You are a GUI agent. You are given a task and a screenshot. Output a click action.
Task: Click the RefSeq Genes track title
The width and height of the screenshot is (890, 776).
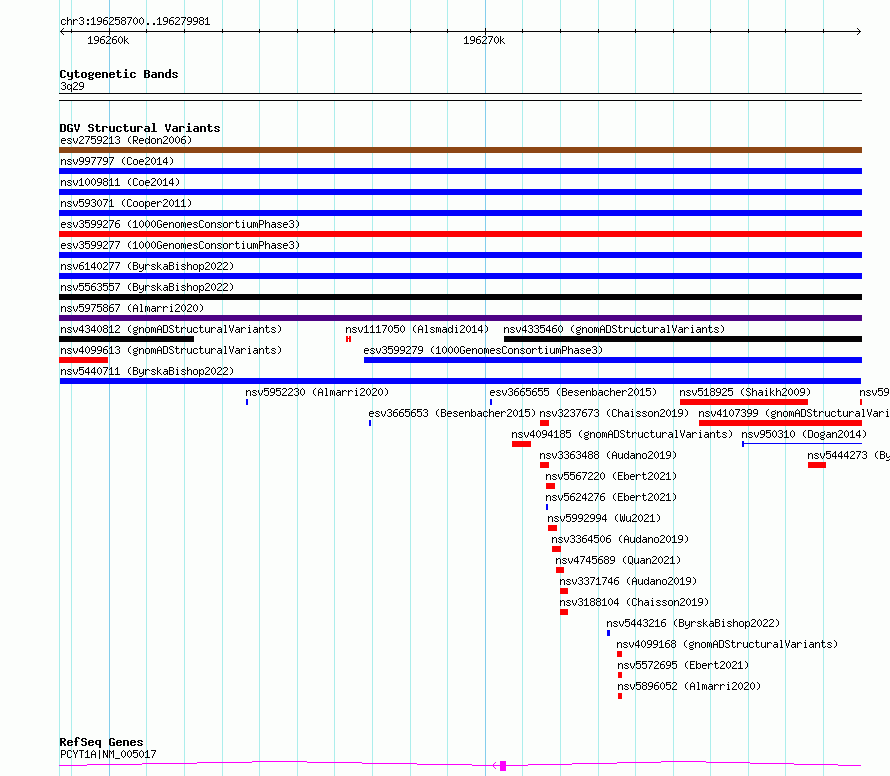click(101, 743)
